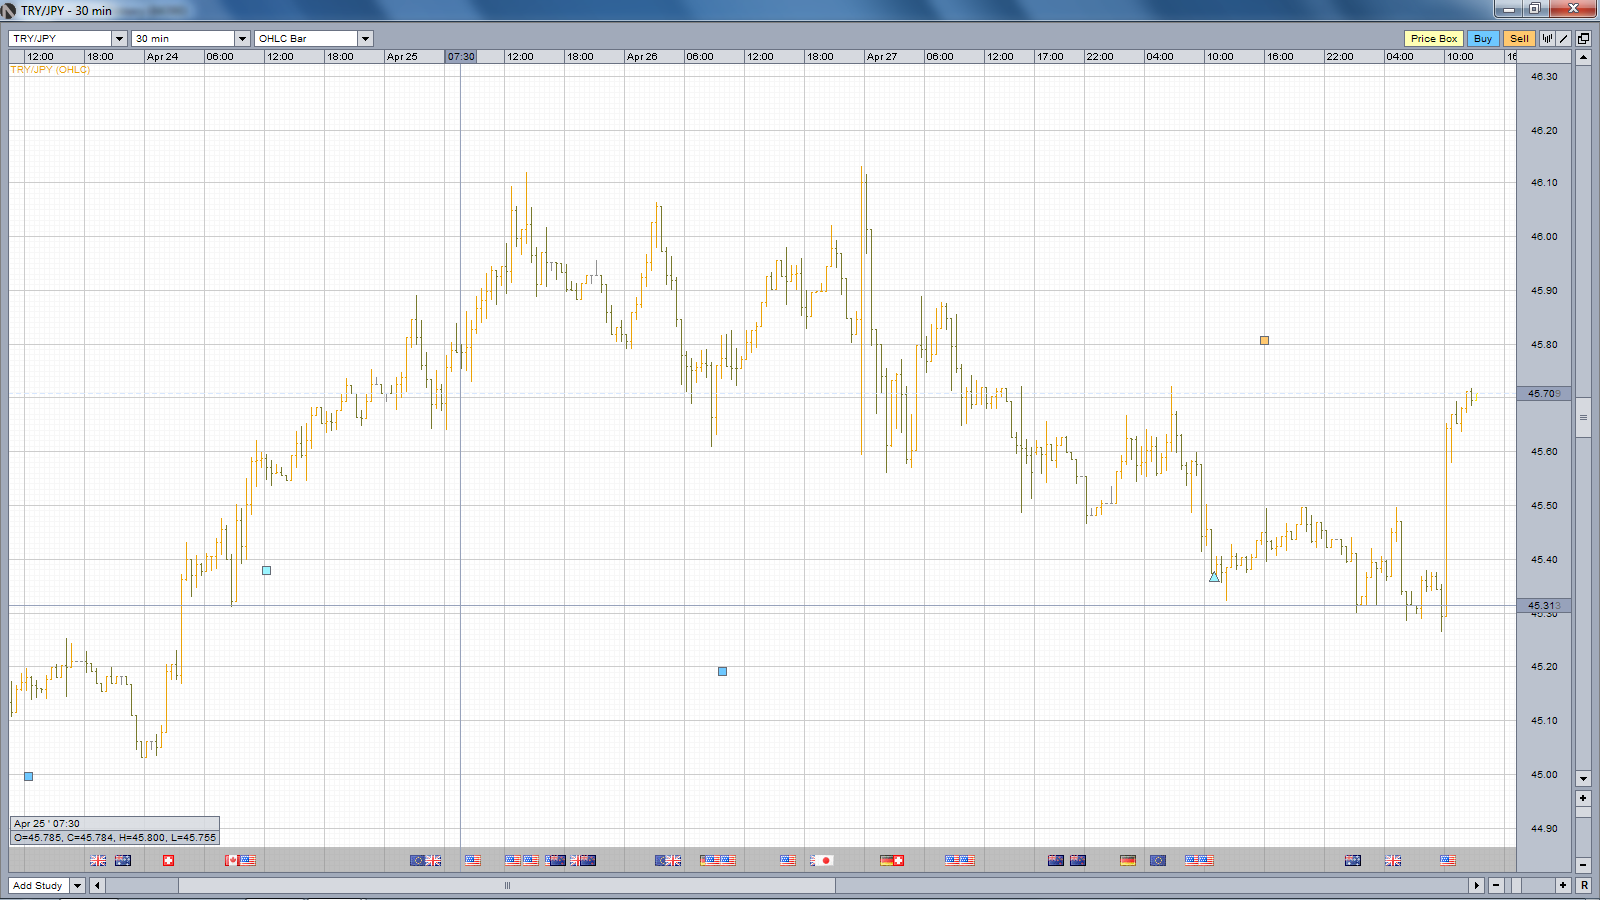Click the Japan flag news event icon
The image size is (1600, 900).
(x=826, y=860)
